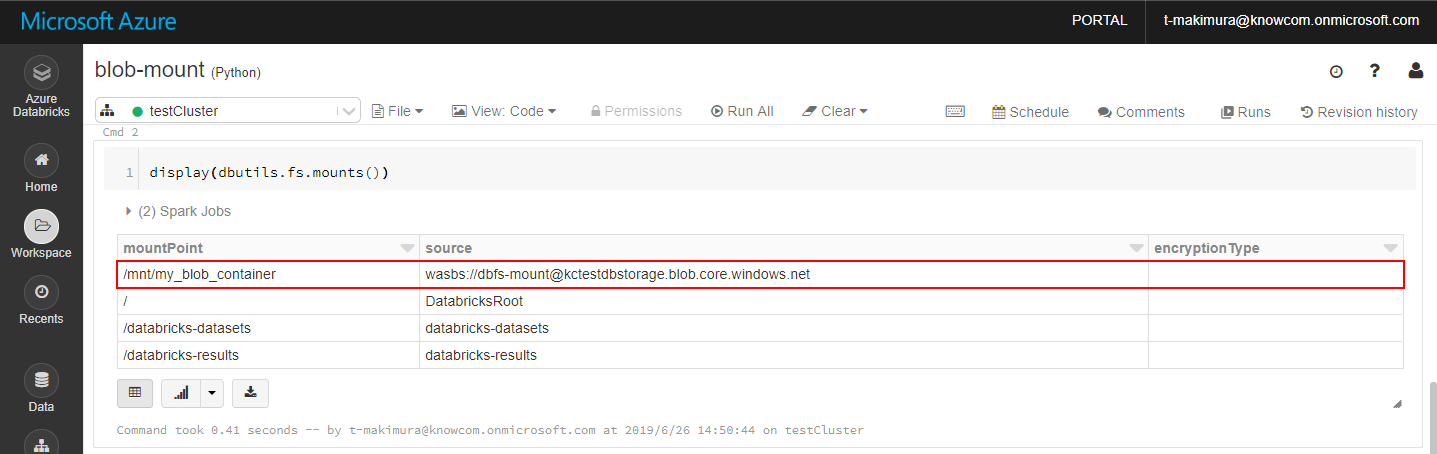
Task: Switch results to bar chart view
Action: pos(181,393)
